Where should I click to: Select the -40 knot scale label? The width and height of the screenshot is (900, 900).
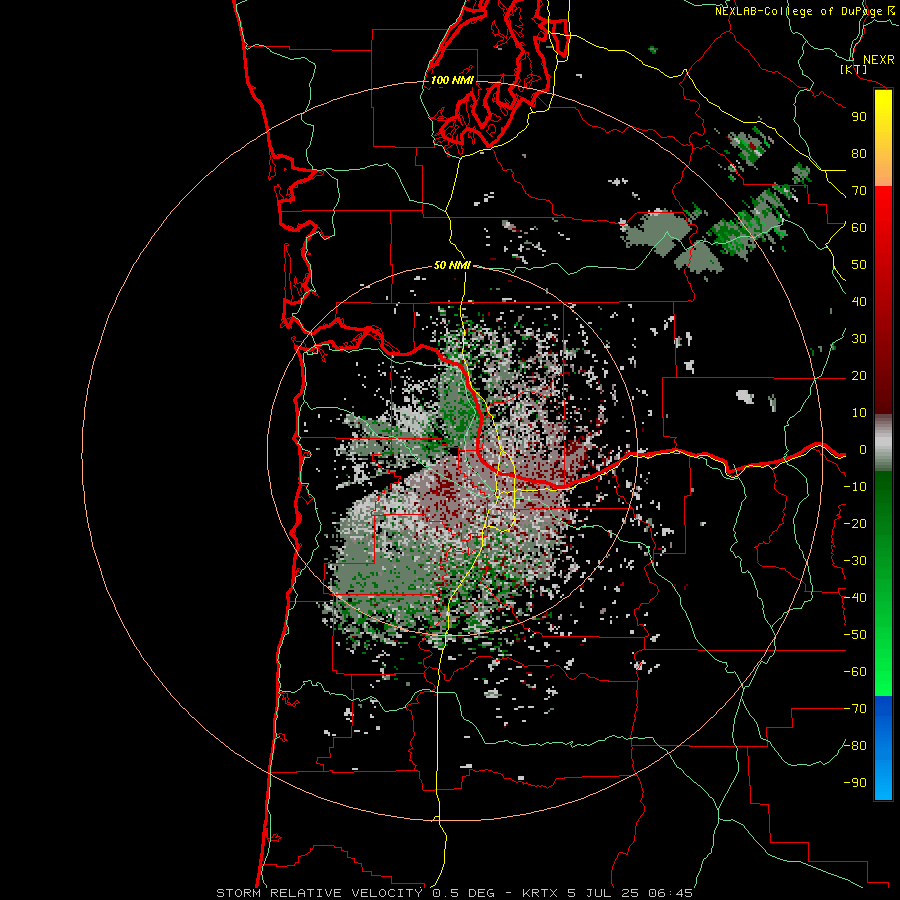coord(855,598)
